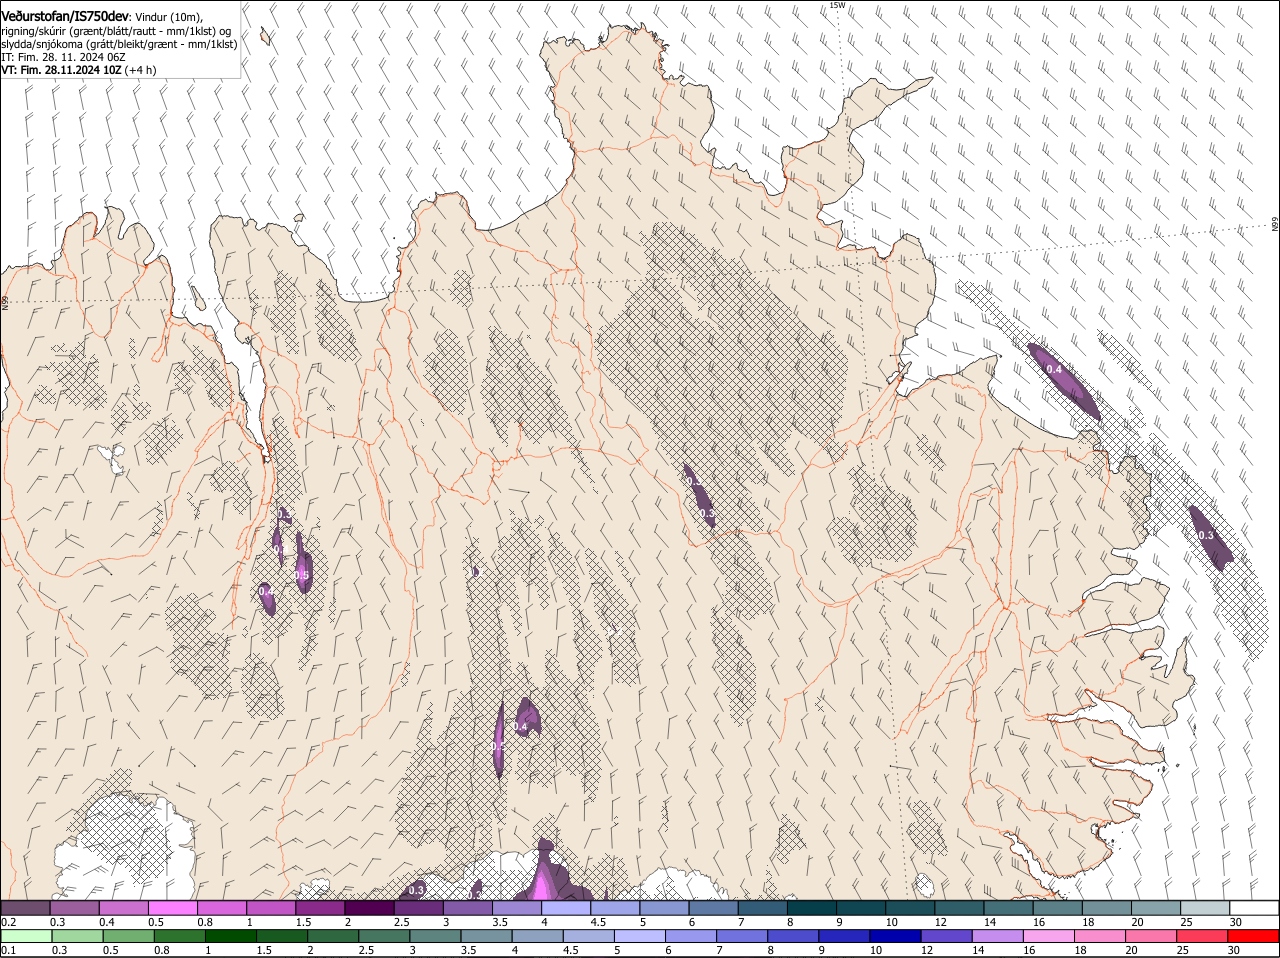Click top legend swatch between 0.5 and 0.8
The width and height of the screenshot is (1280, 958).
tap(172, 908)
